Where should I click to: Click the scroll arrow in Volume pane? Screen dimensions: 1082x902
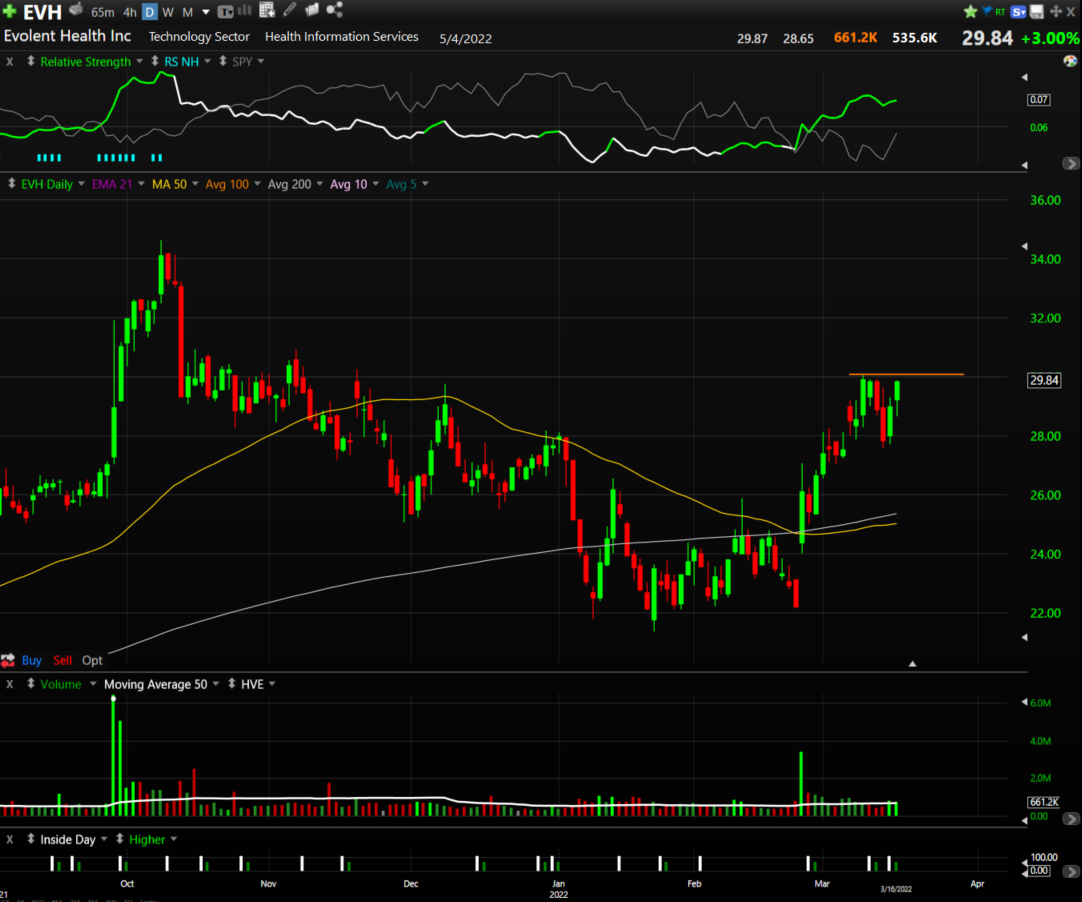1070,818
